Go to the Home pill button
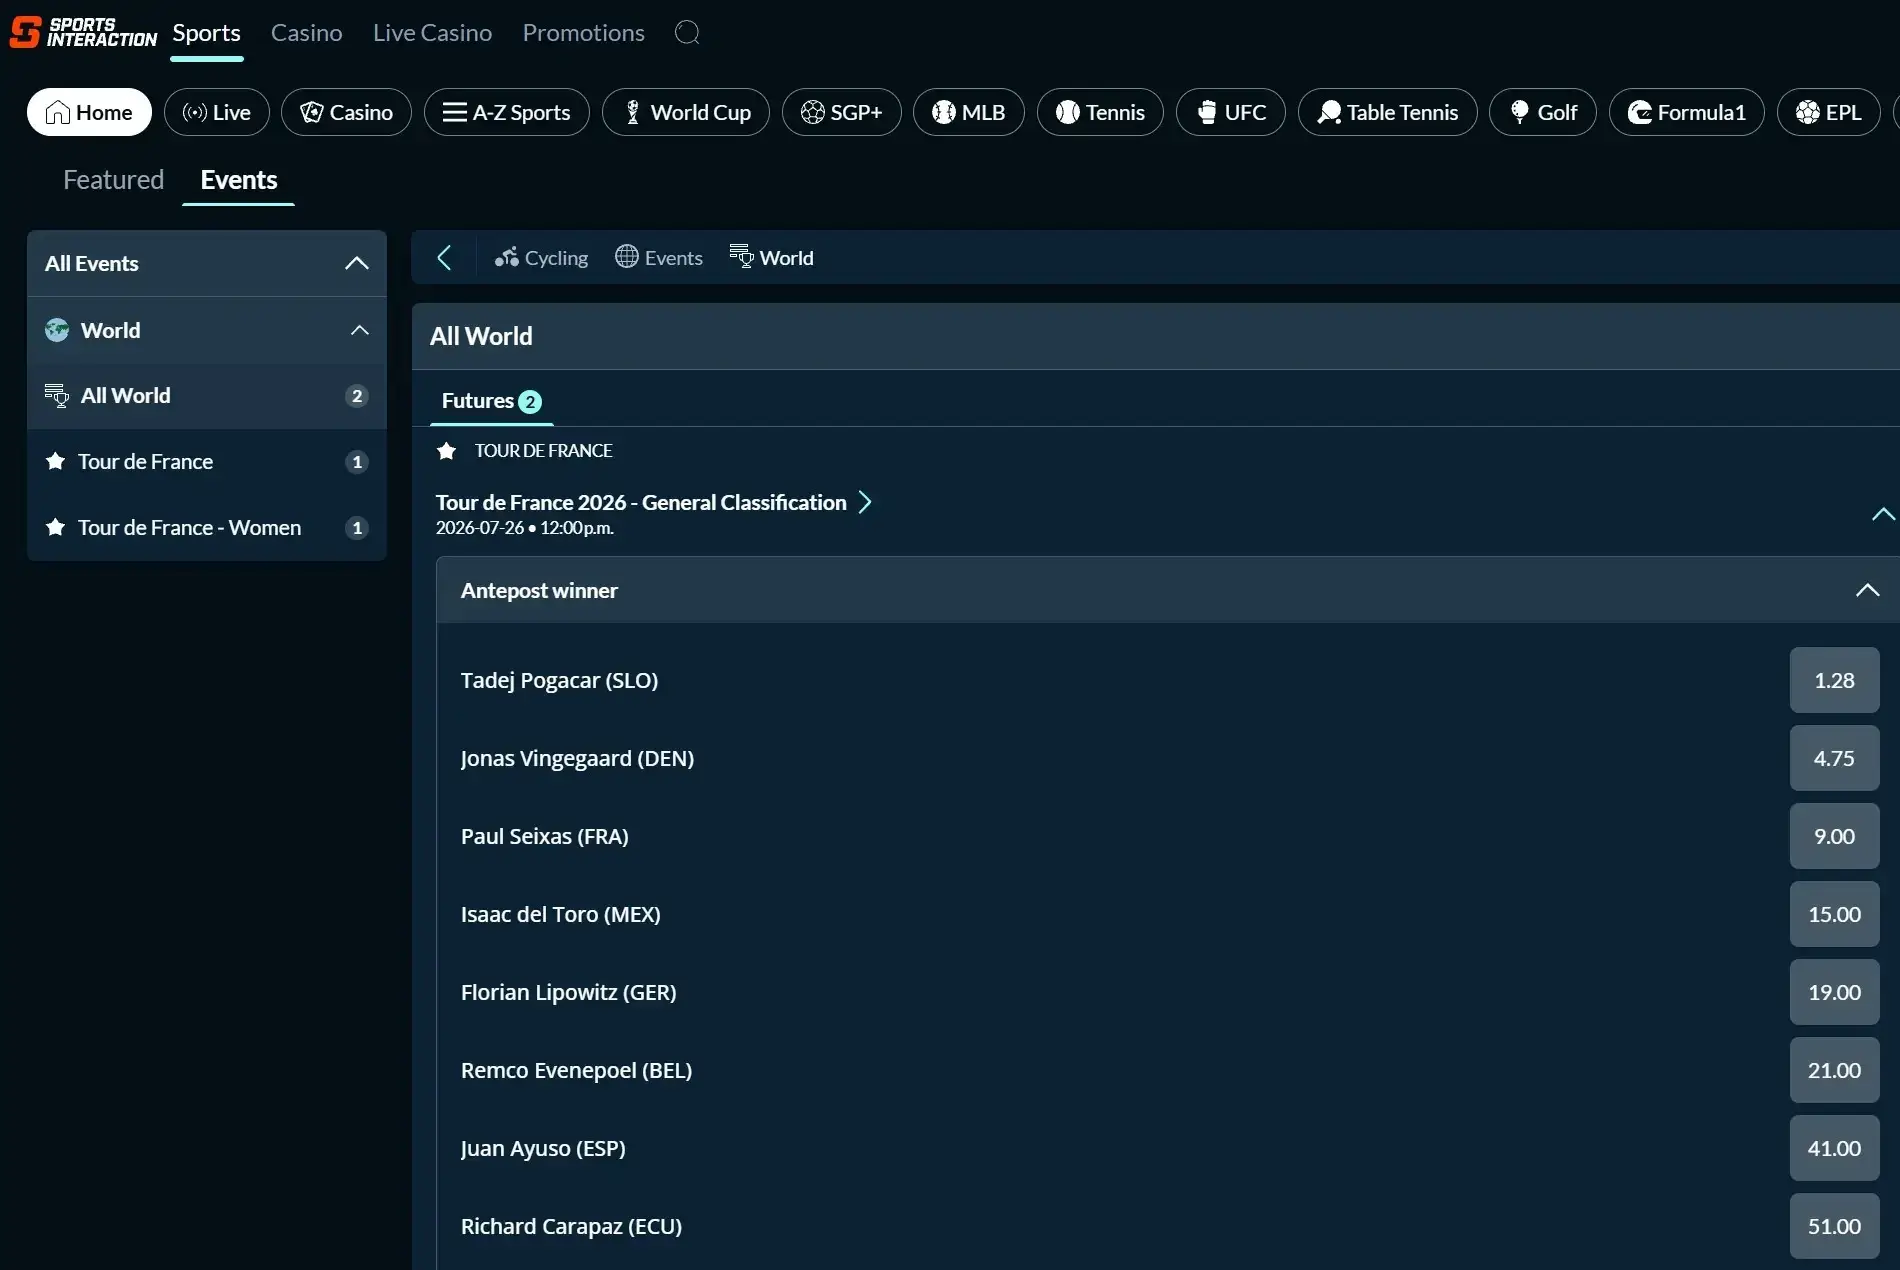The image size is (1900, 1270). tap(89, 112)
